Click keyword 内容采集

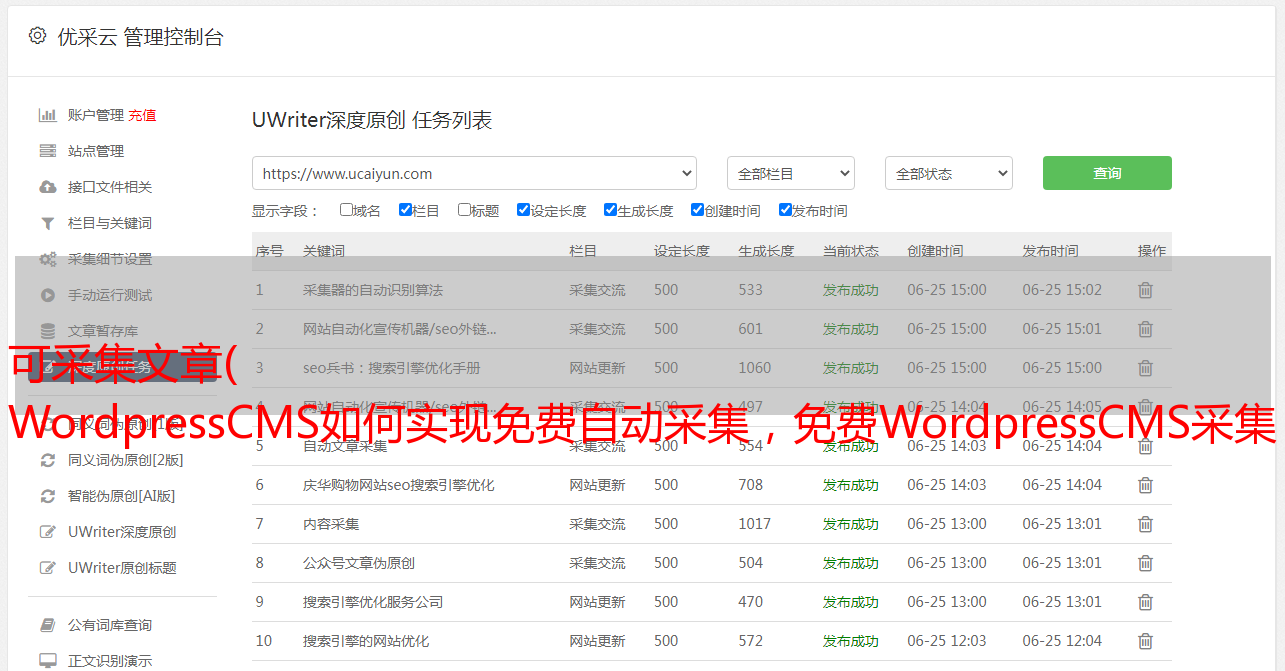pos(331,524)
